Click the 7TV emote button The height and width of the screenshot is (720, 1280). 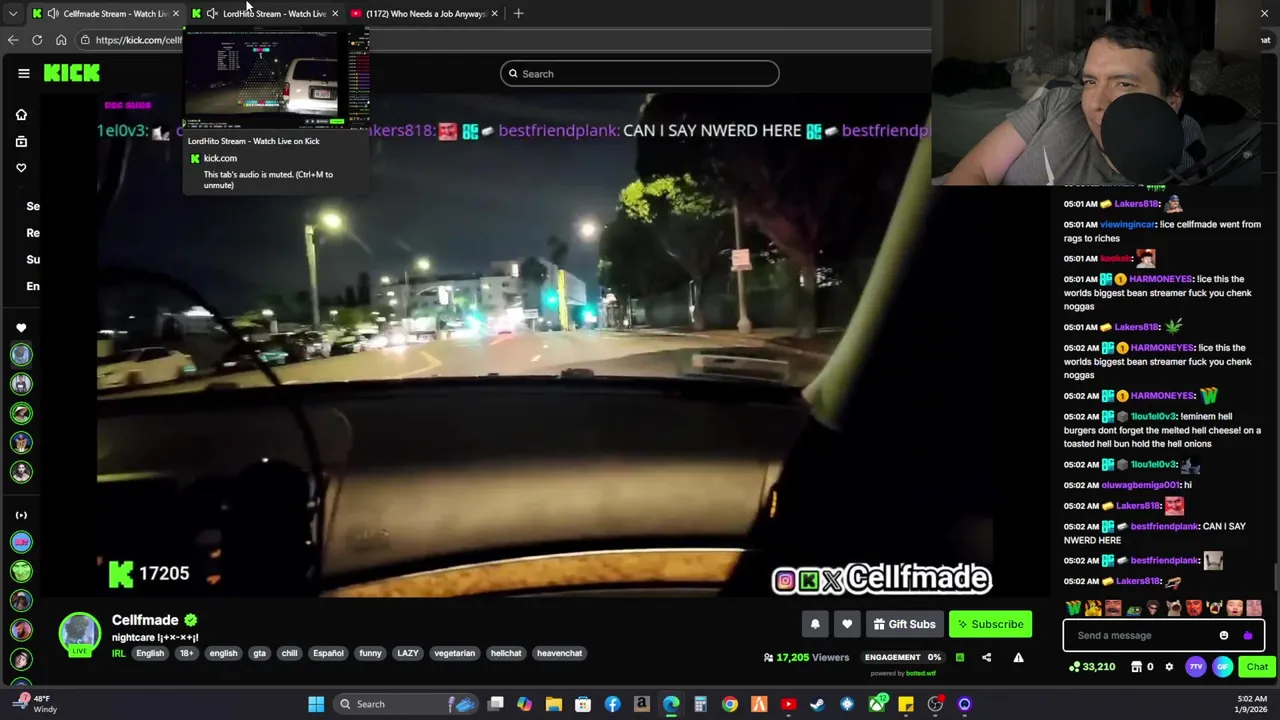[x=1196, y=667]
